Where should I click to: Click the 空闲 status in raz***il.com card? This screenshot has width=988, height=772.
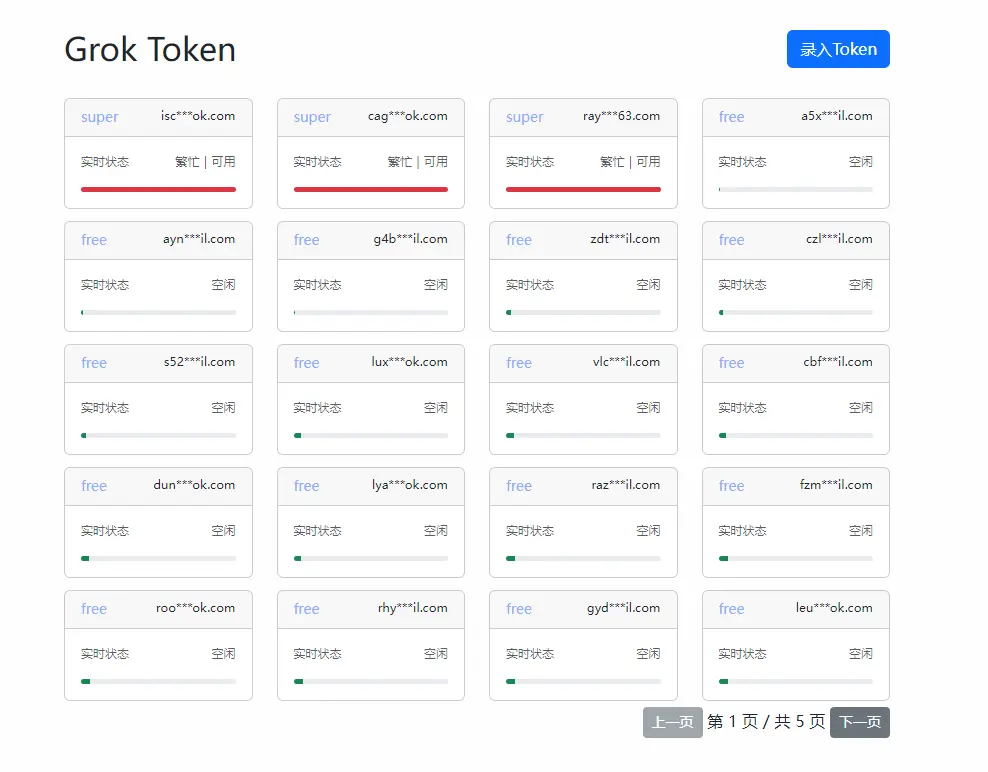(x=648, y=531)
